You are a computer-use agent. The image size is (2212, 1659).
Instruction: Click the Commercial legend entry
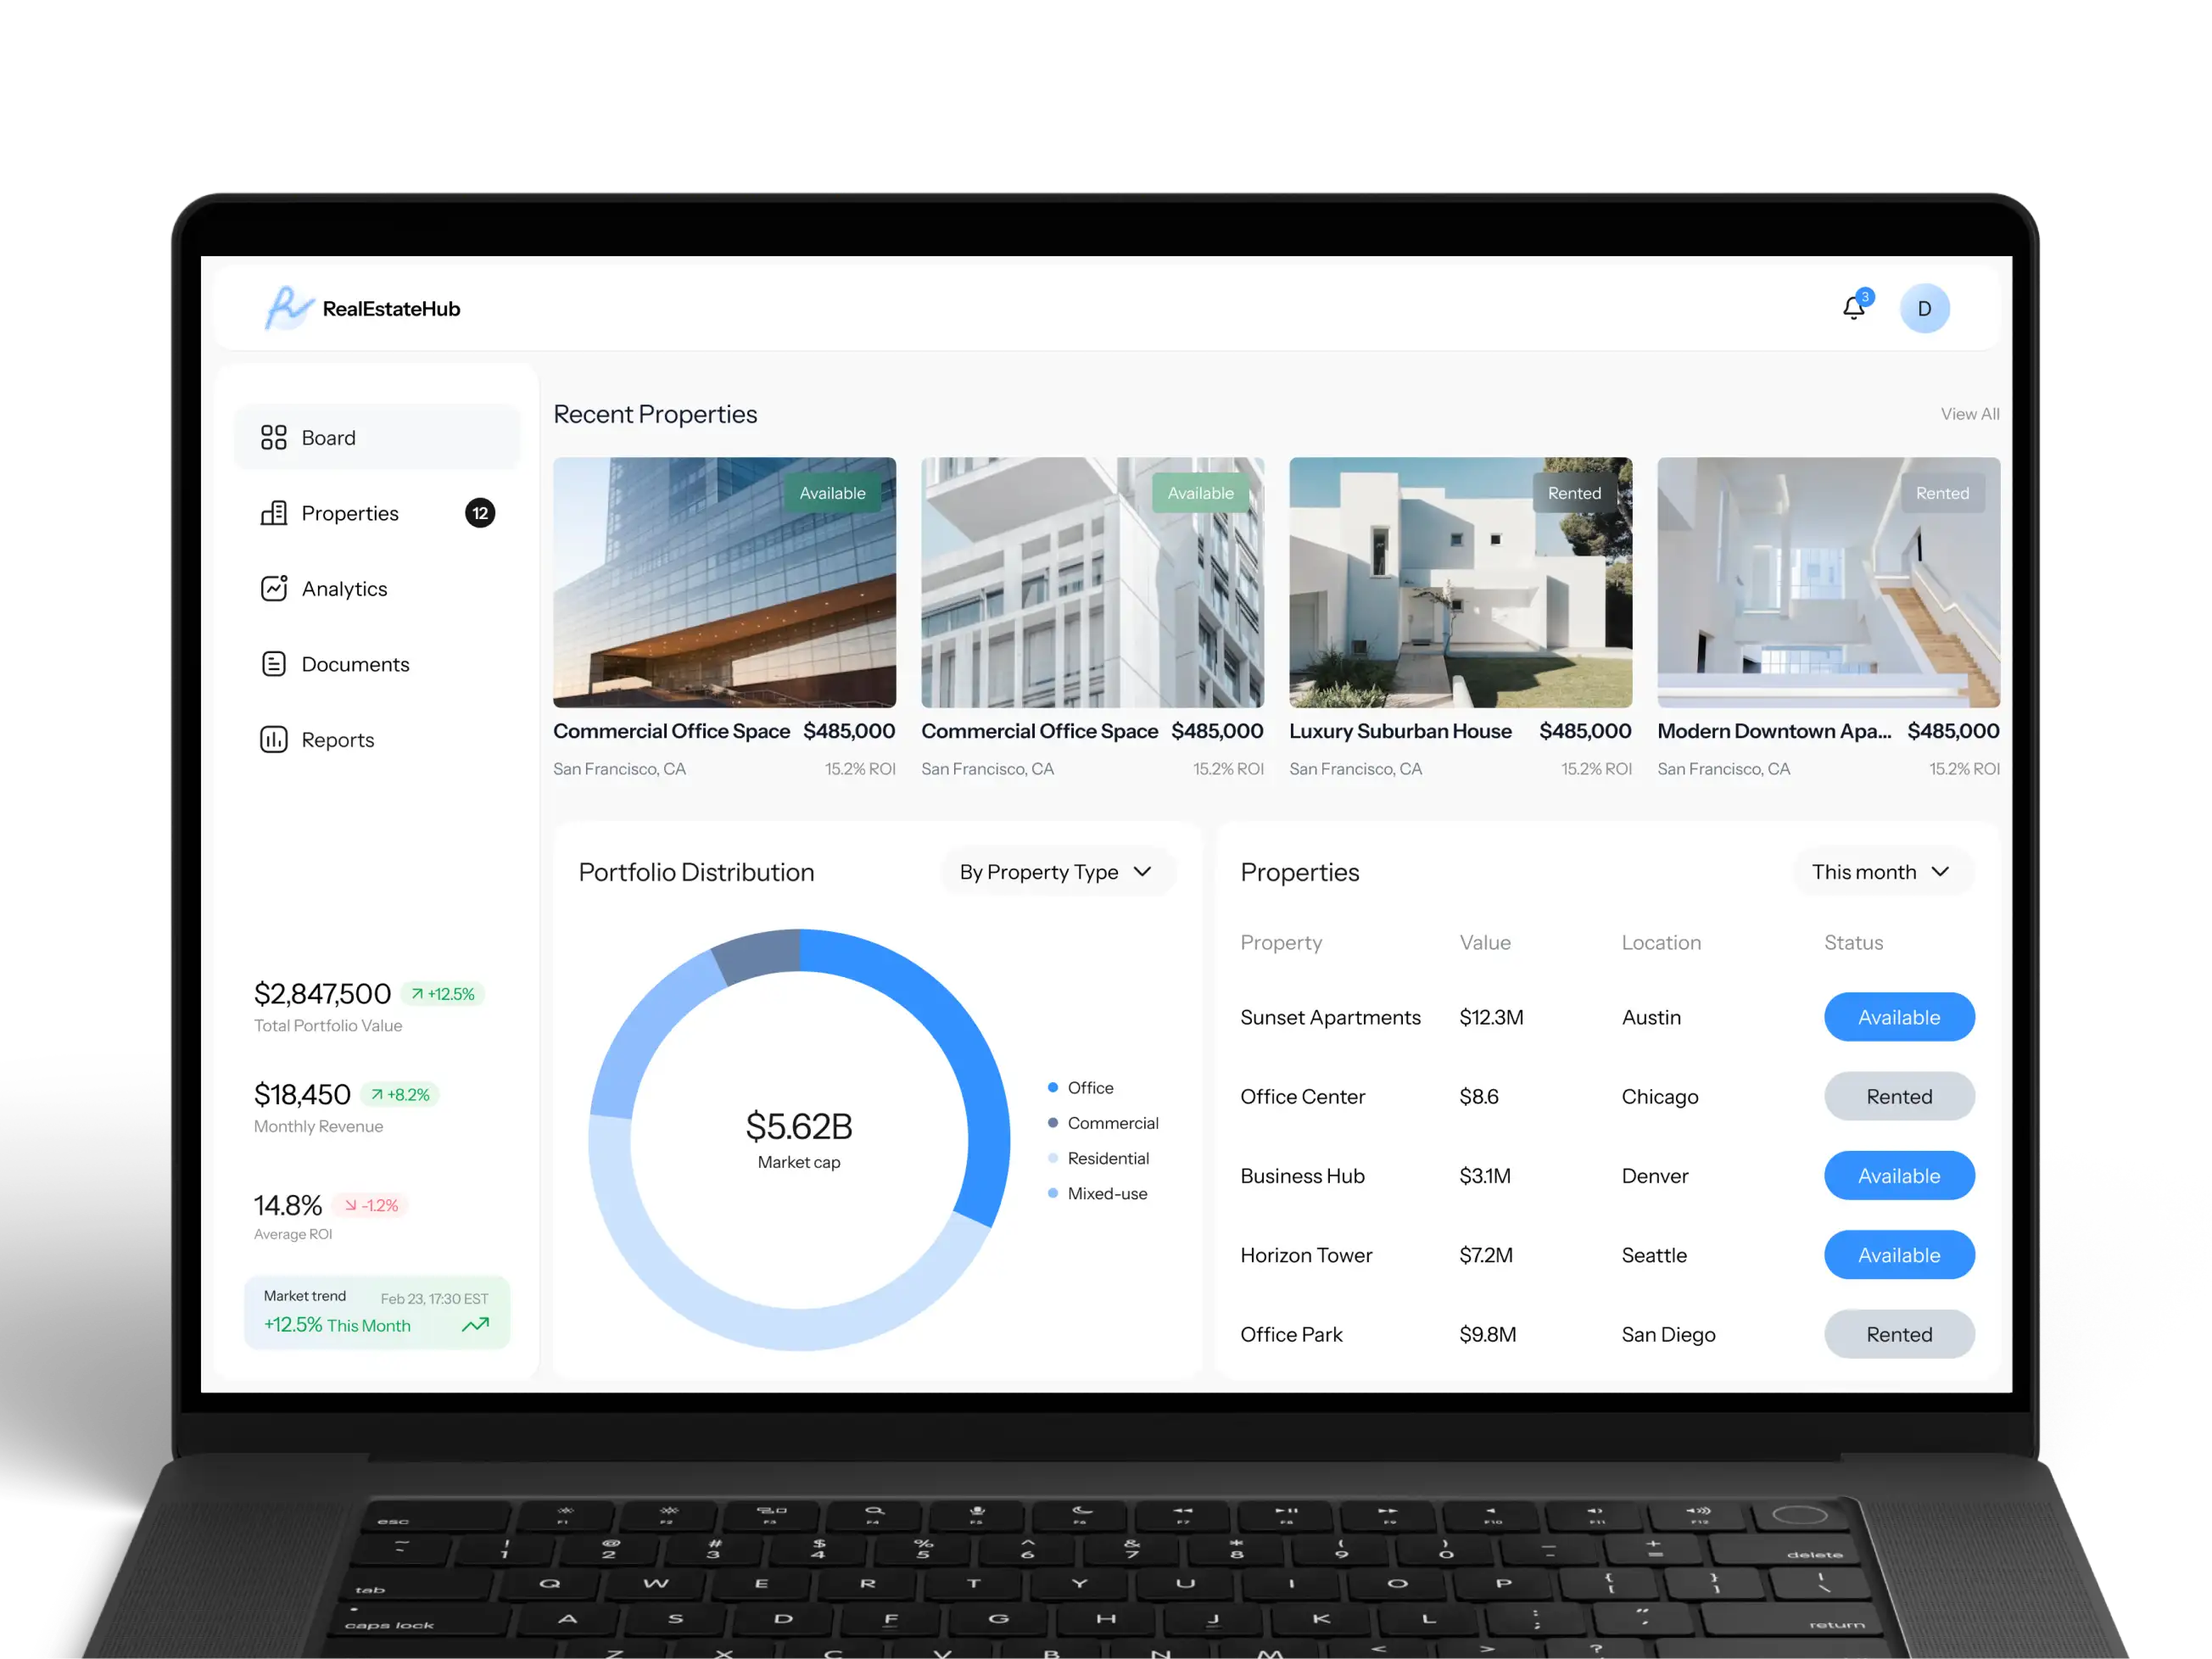1112,1123
